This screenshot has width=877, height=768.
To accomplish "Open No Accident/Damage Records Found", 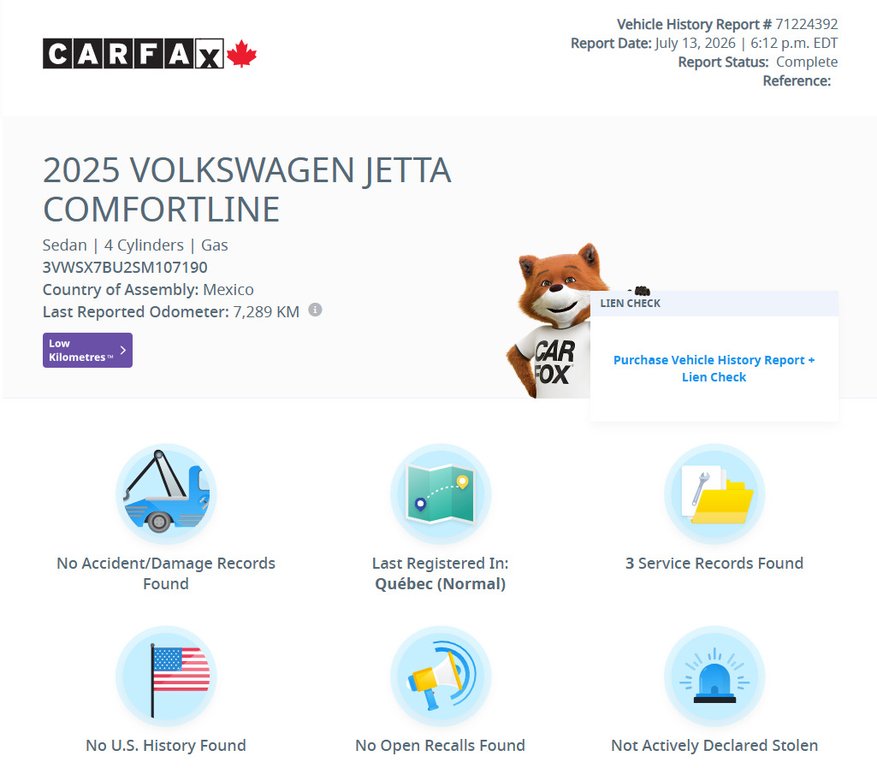I will tap(166, 573).
